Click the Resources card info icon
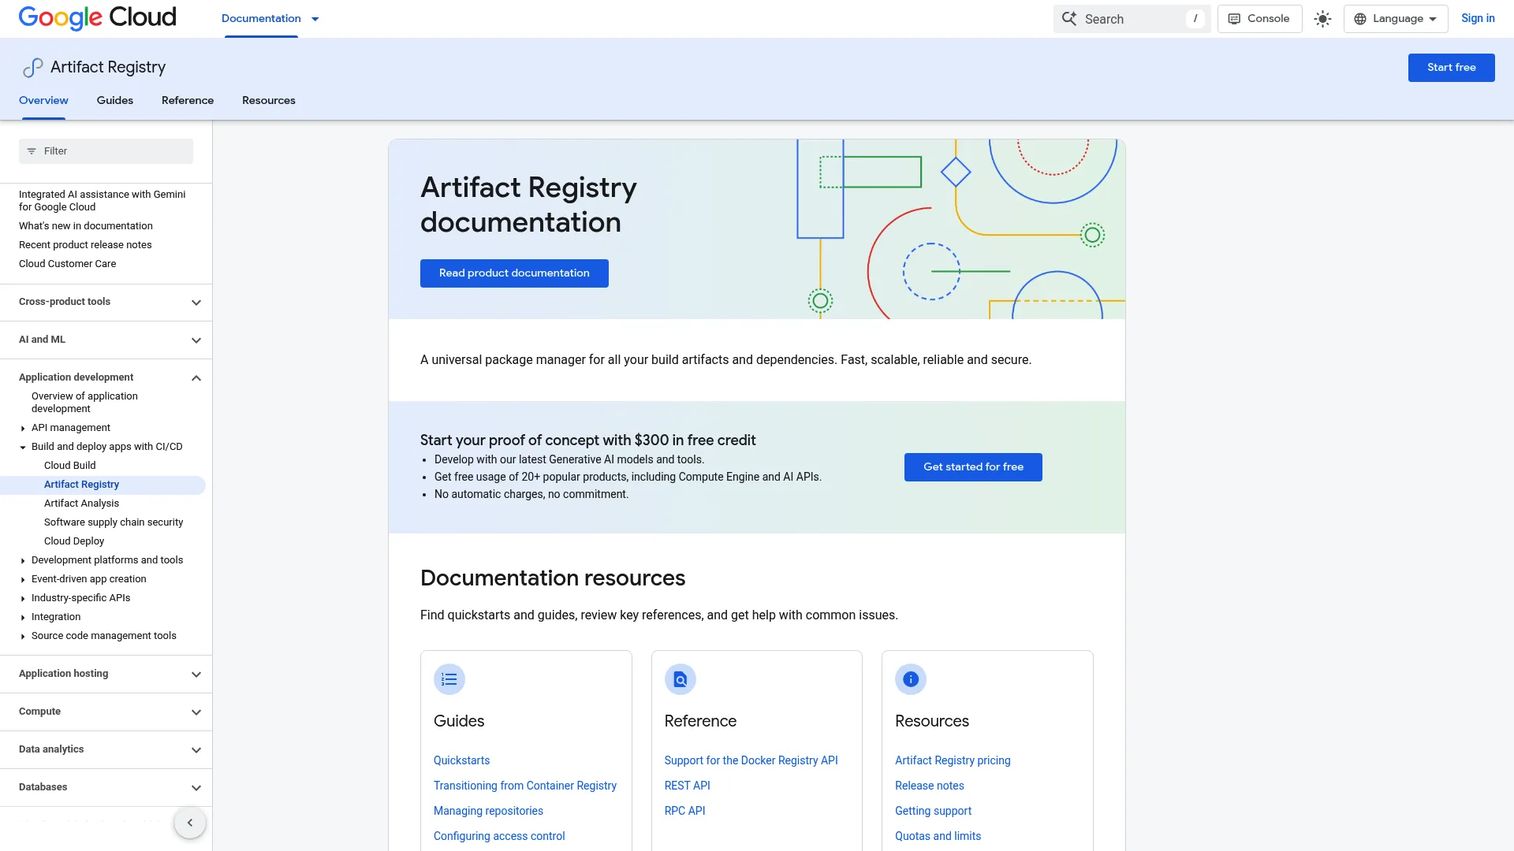 (911, 680)
